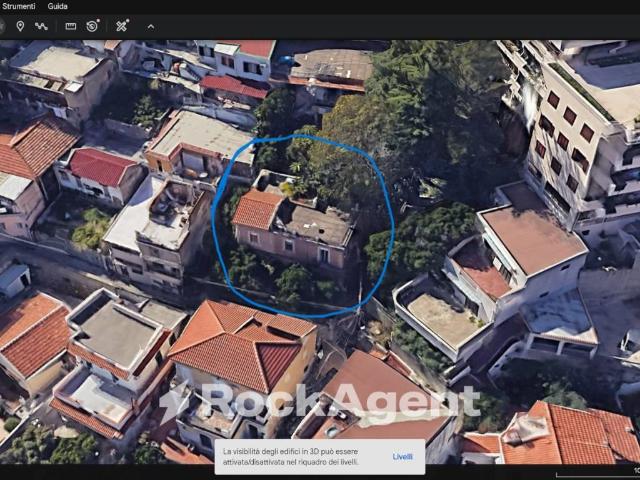Open the Strumenti menu
Viewport: 640px width, 480px height.
pos(18,6)
